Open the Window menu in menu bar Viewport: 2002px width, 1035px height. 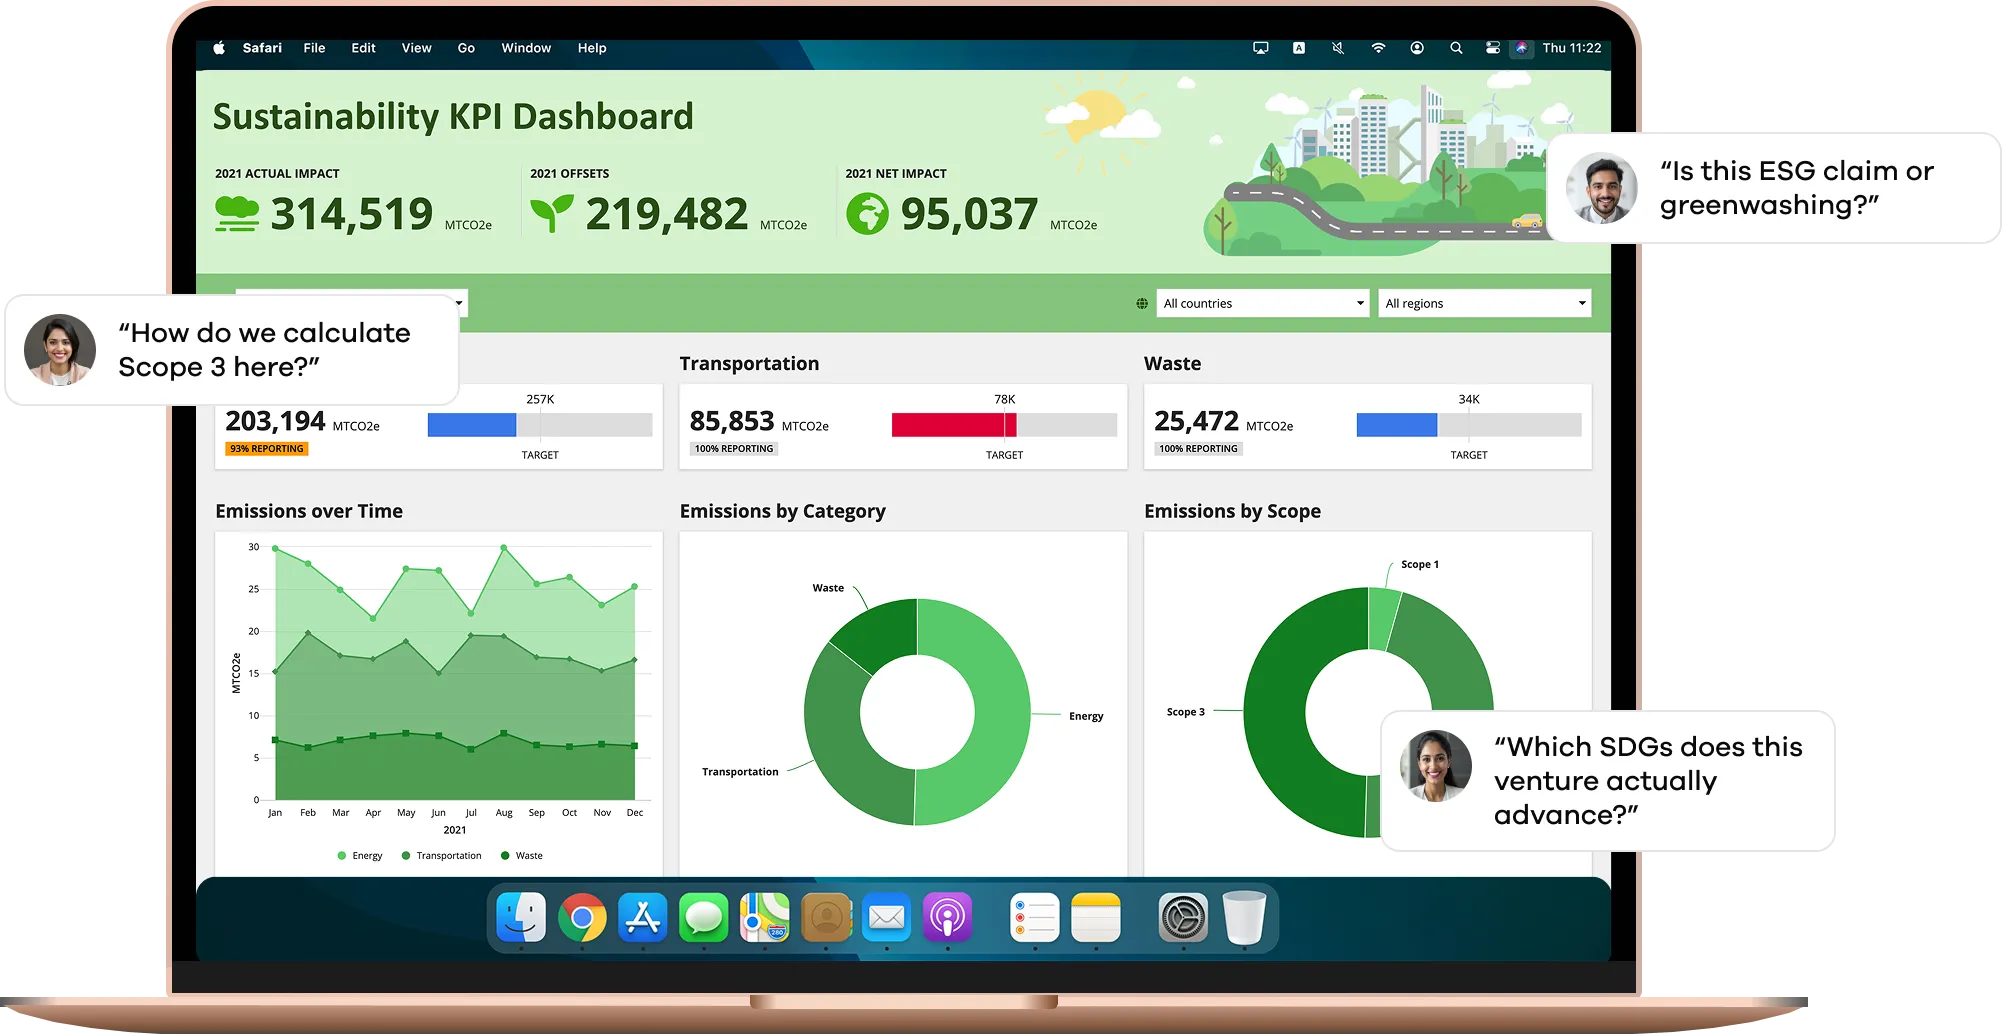[526, 48]
